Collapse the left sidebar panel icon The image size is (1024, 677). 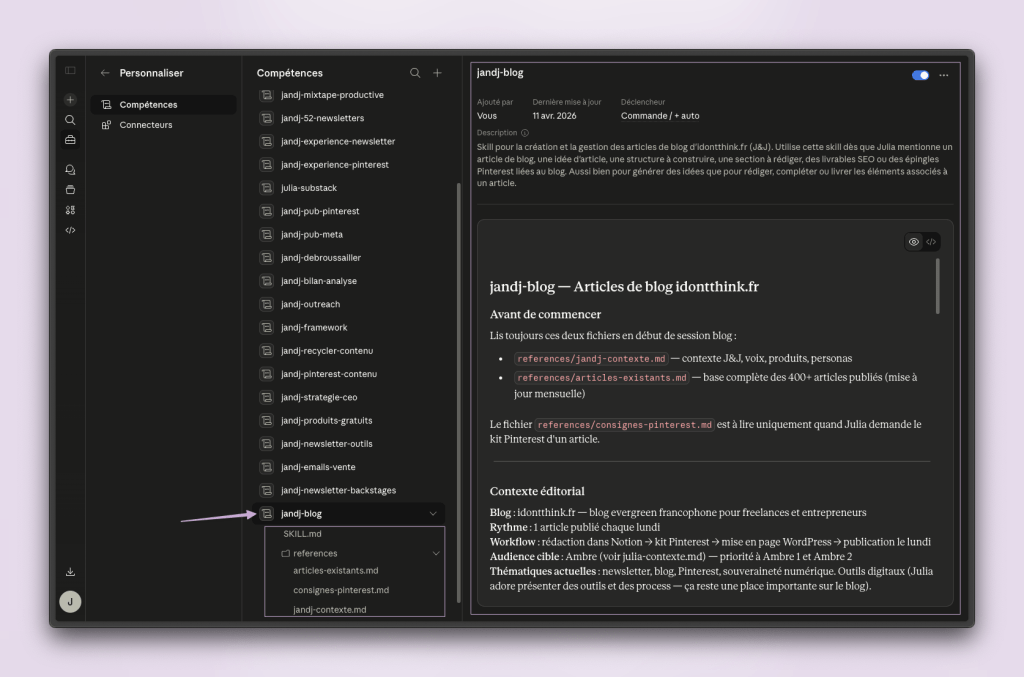click(70, 70)
